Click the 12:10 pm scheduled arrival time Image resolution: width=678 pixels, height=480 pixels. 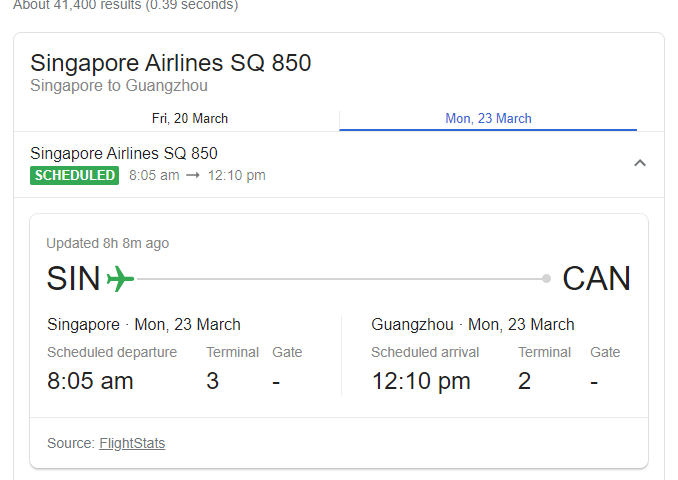(x=421, y=381)
